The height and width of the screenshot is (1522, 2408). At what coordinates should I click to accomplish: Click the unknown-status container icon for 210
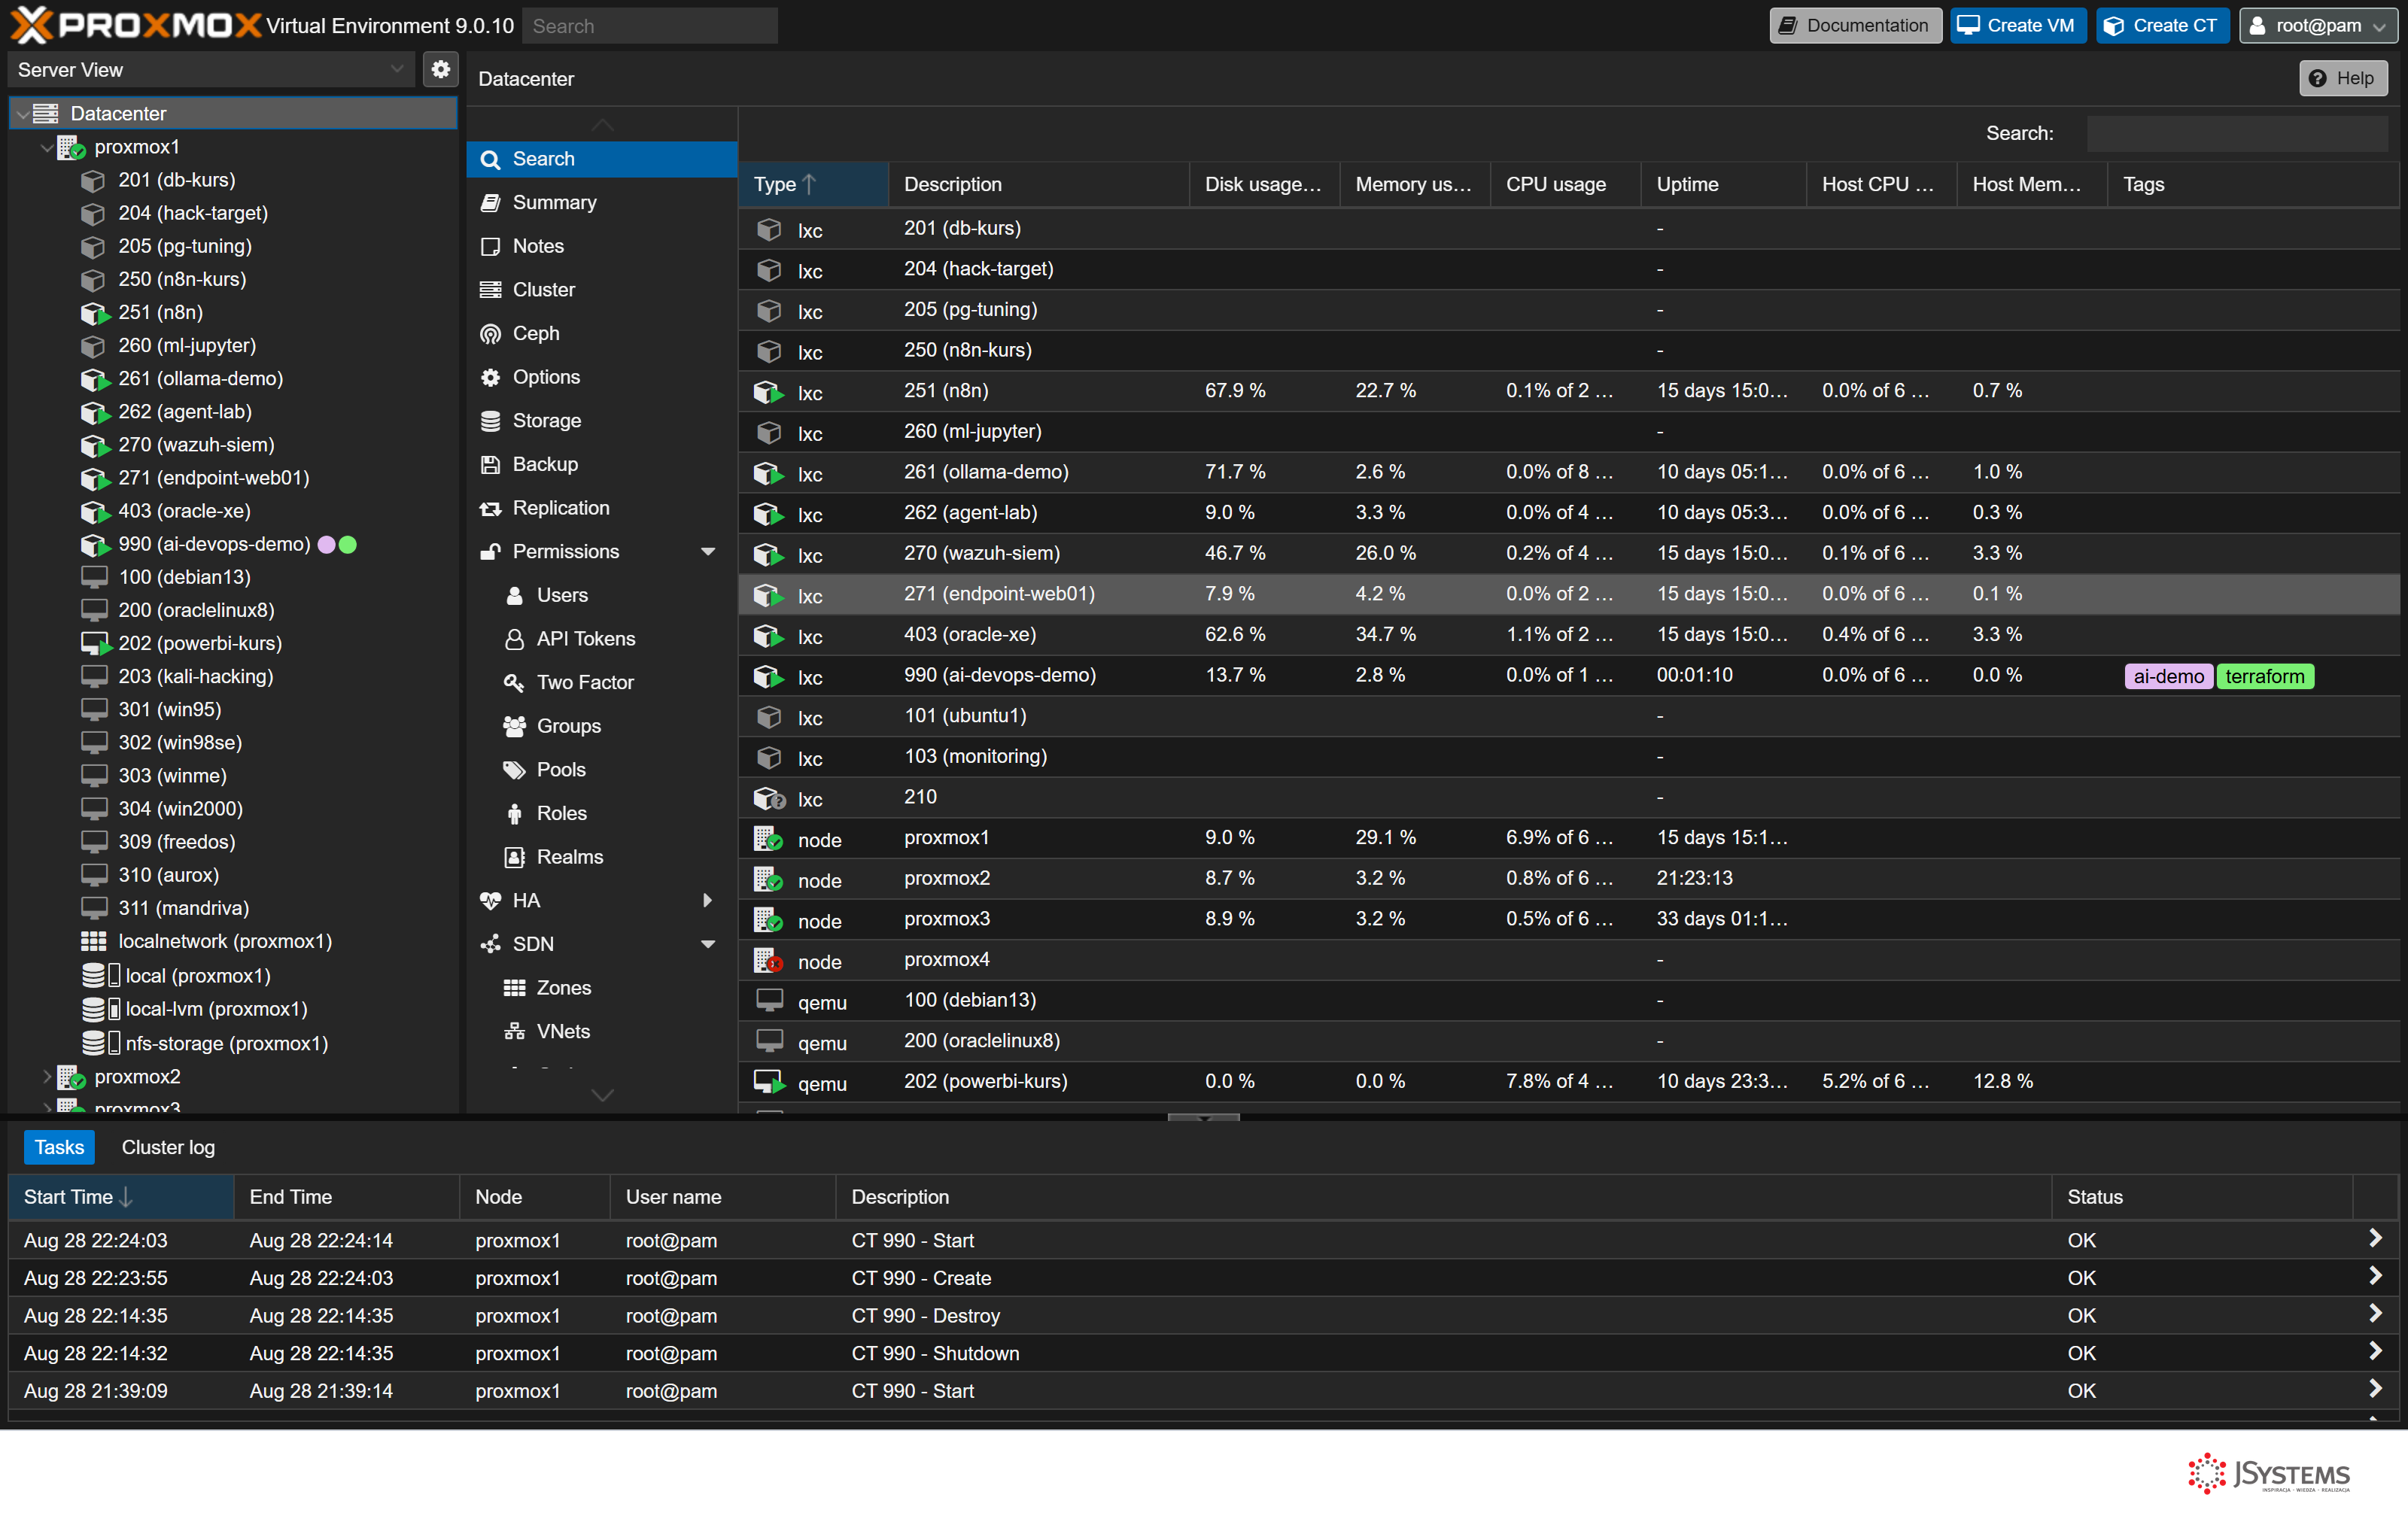[769, 798]
